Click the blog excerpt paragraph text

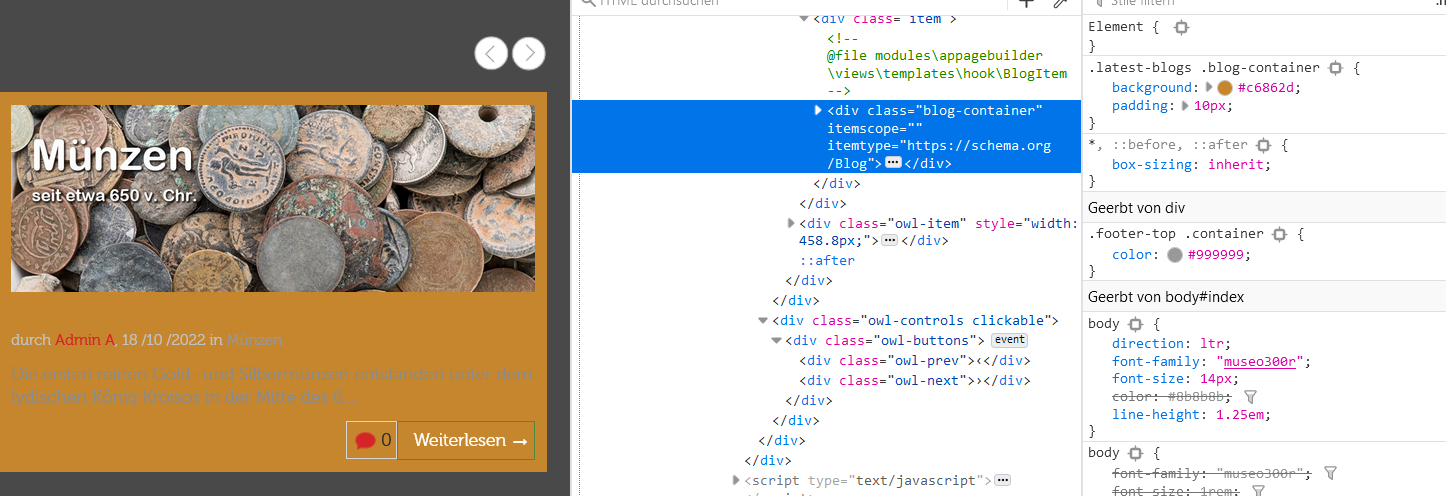(x=272, y=385)
